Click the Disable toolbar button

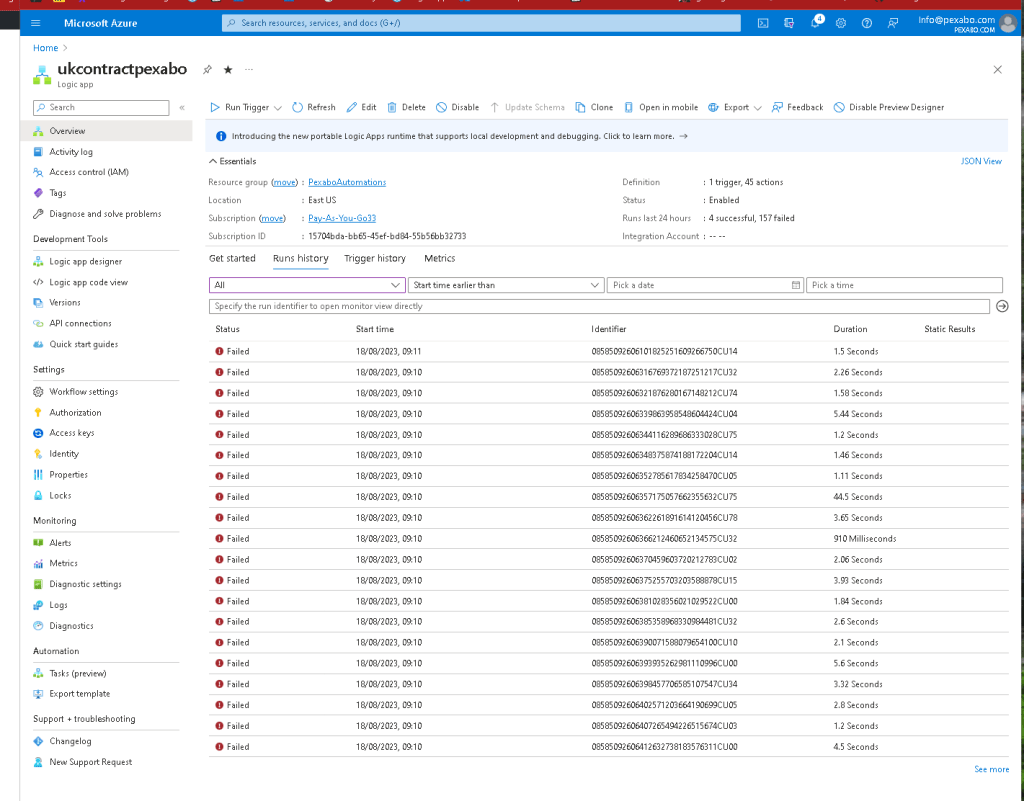tap(458, 107)
